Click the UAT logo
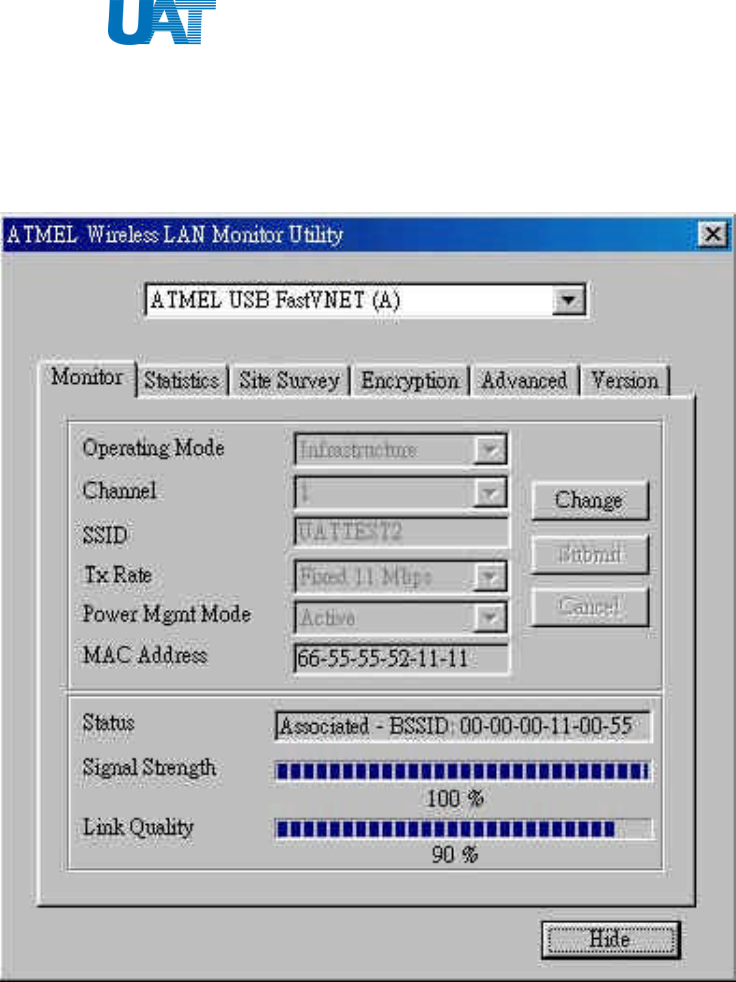This screenshot has height=982, width=736. click(162, 22)
